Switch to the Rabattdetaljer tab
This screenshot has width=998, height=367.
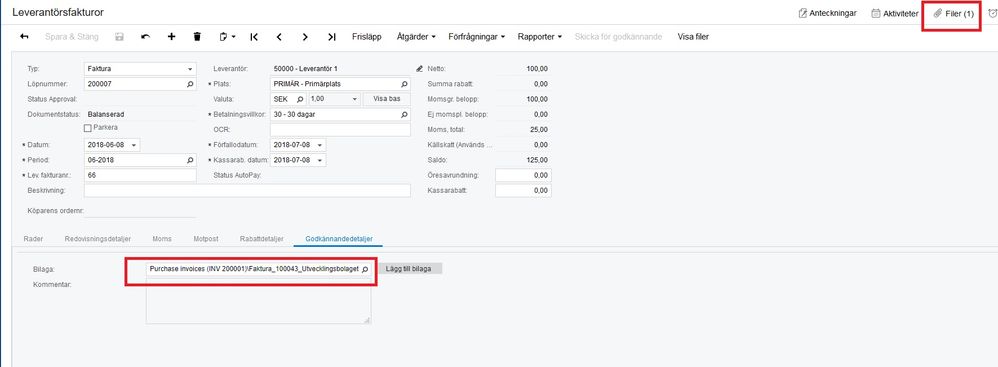(x=262, y=239)
